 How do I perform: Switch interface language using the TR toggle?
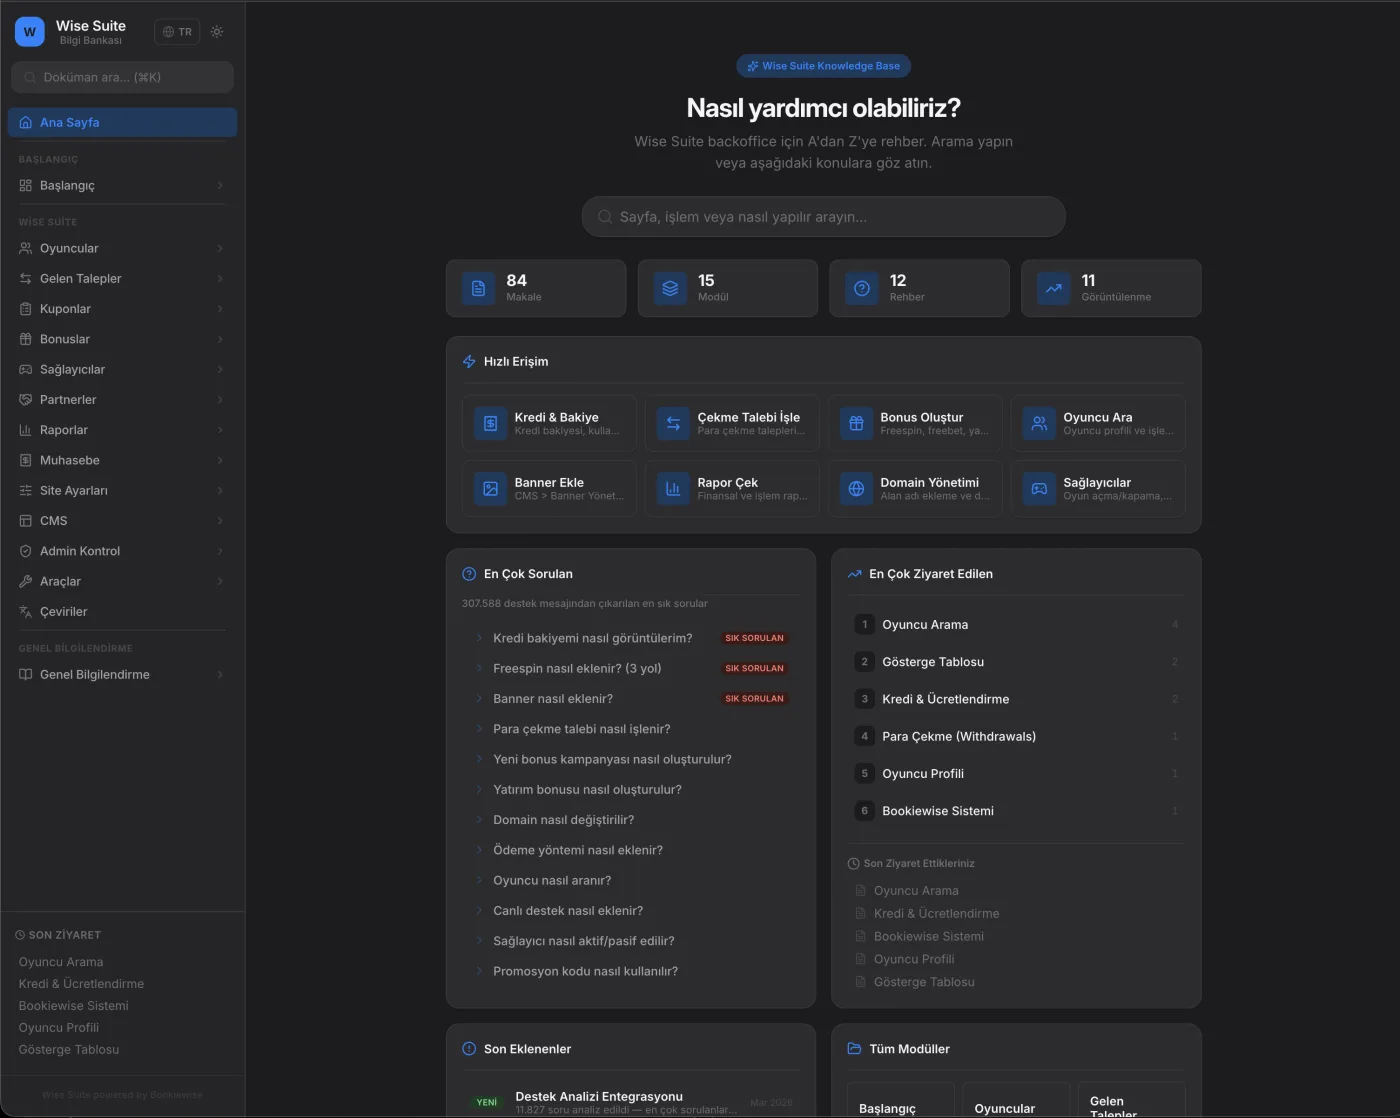[177, 31]
